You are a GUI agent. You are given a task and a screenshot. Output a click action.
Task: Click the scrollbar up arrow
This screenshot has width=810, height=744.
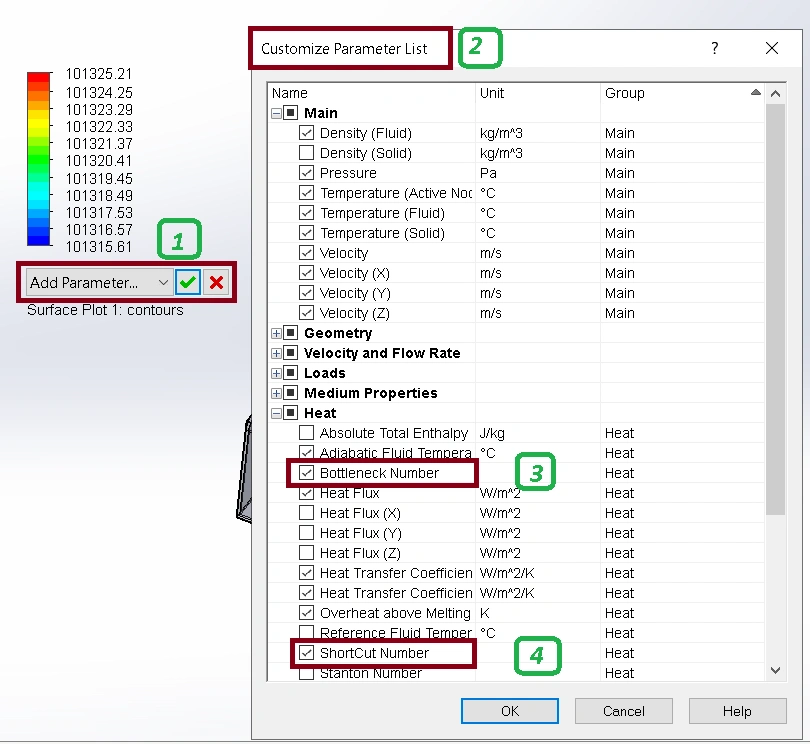(775, 94)
